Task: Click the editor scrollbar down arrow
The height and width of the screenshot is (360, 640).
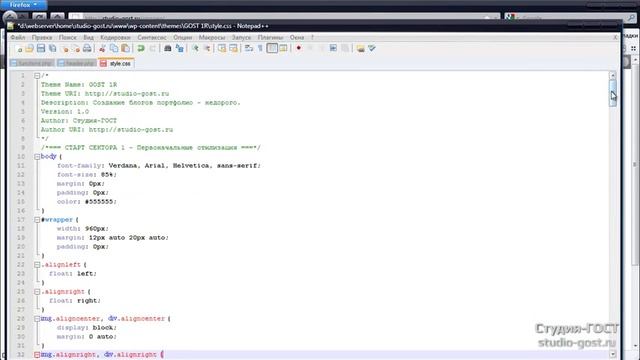Action: coord(613,354)
